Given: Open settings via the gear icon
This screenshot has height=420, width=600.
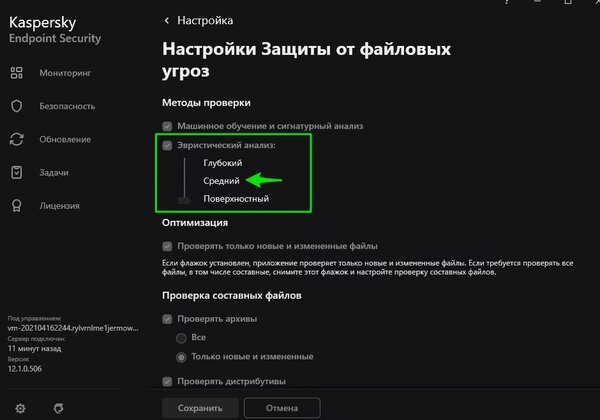Looking at the screenshot, I should [20, 408].
